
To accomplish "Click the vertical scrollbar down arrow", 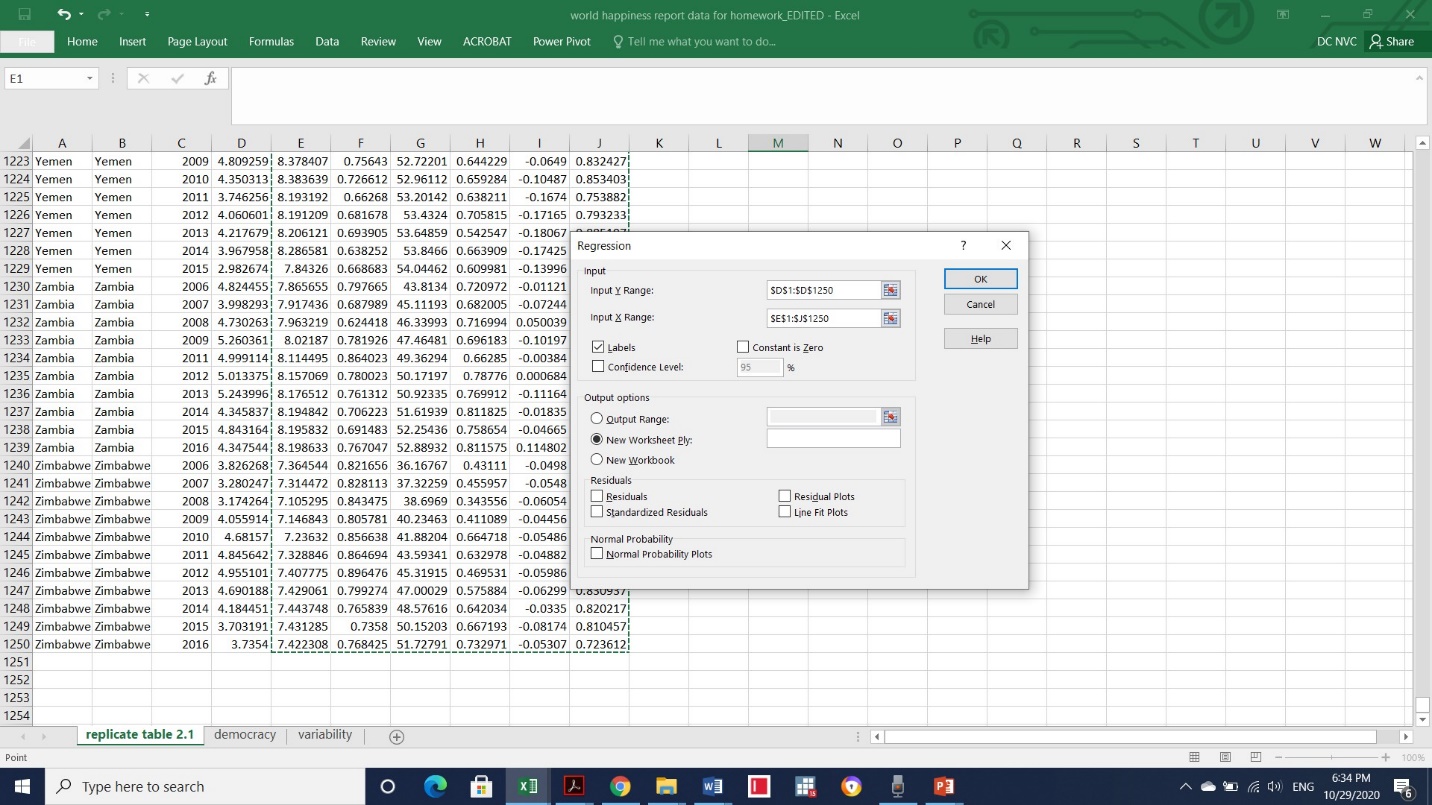I will tap(1424, 719).
